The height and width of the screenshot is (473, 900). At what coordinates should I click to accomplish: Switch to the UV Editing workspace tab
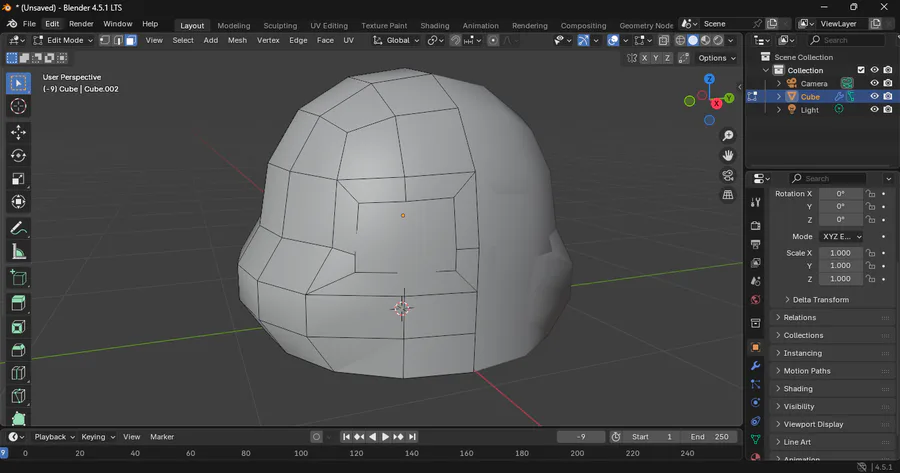click(329, 25)
